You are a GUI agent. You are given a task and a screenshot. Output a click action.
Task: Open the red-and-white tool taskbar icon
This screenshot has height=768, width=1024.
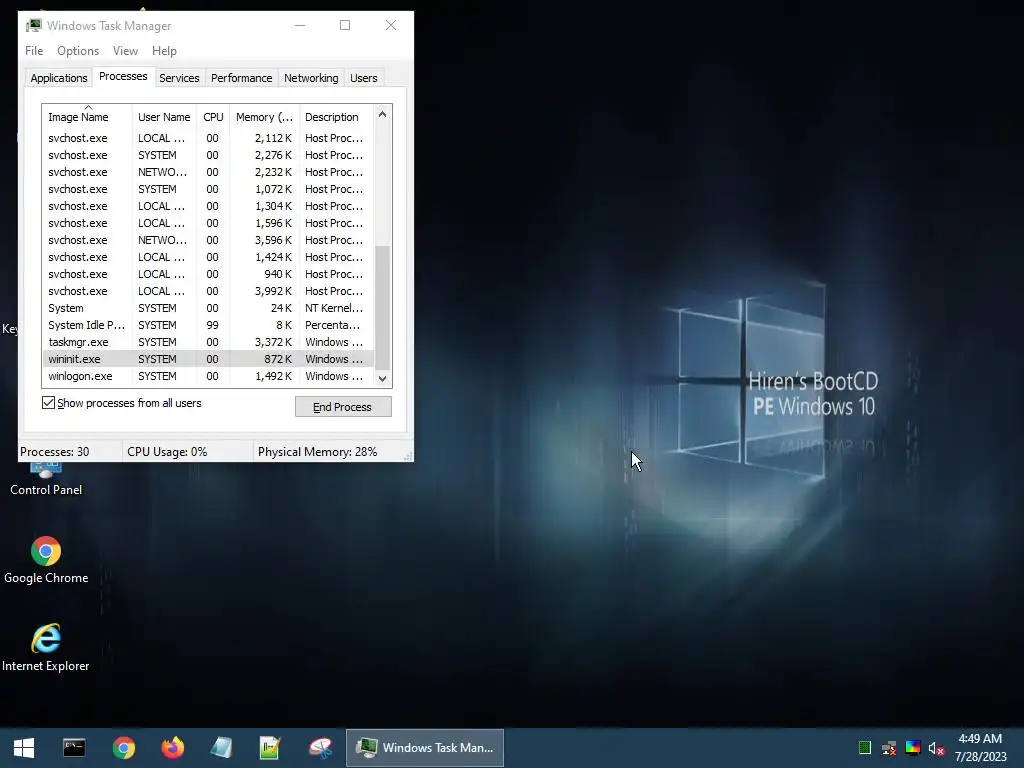pos(320,748)
